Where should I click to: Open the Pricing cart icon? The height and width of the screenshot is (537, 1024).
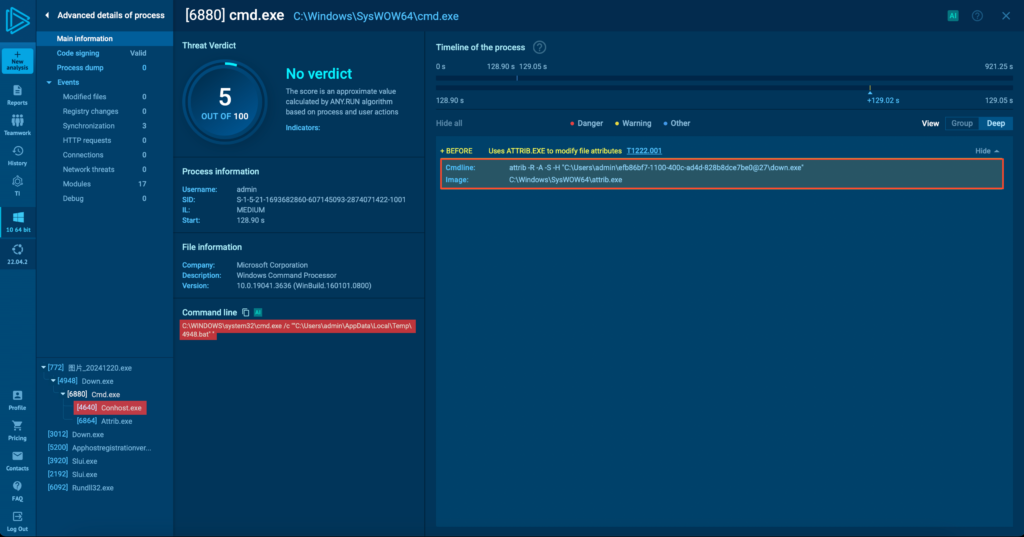pyautogui.click(x=17, y=430)
